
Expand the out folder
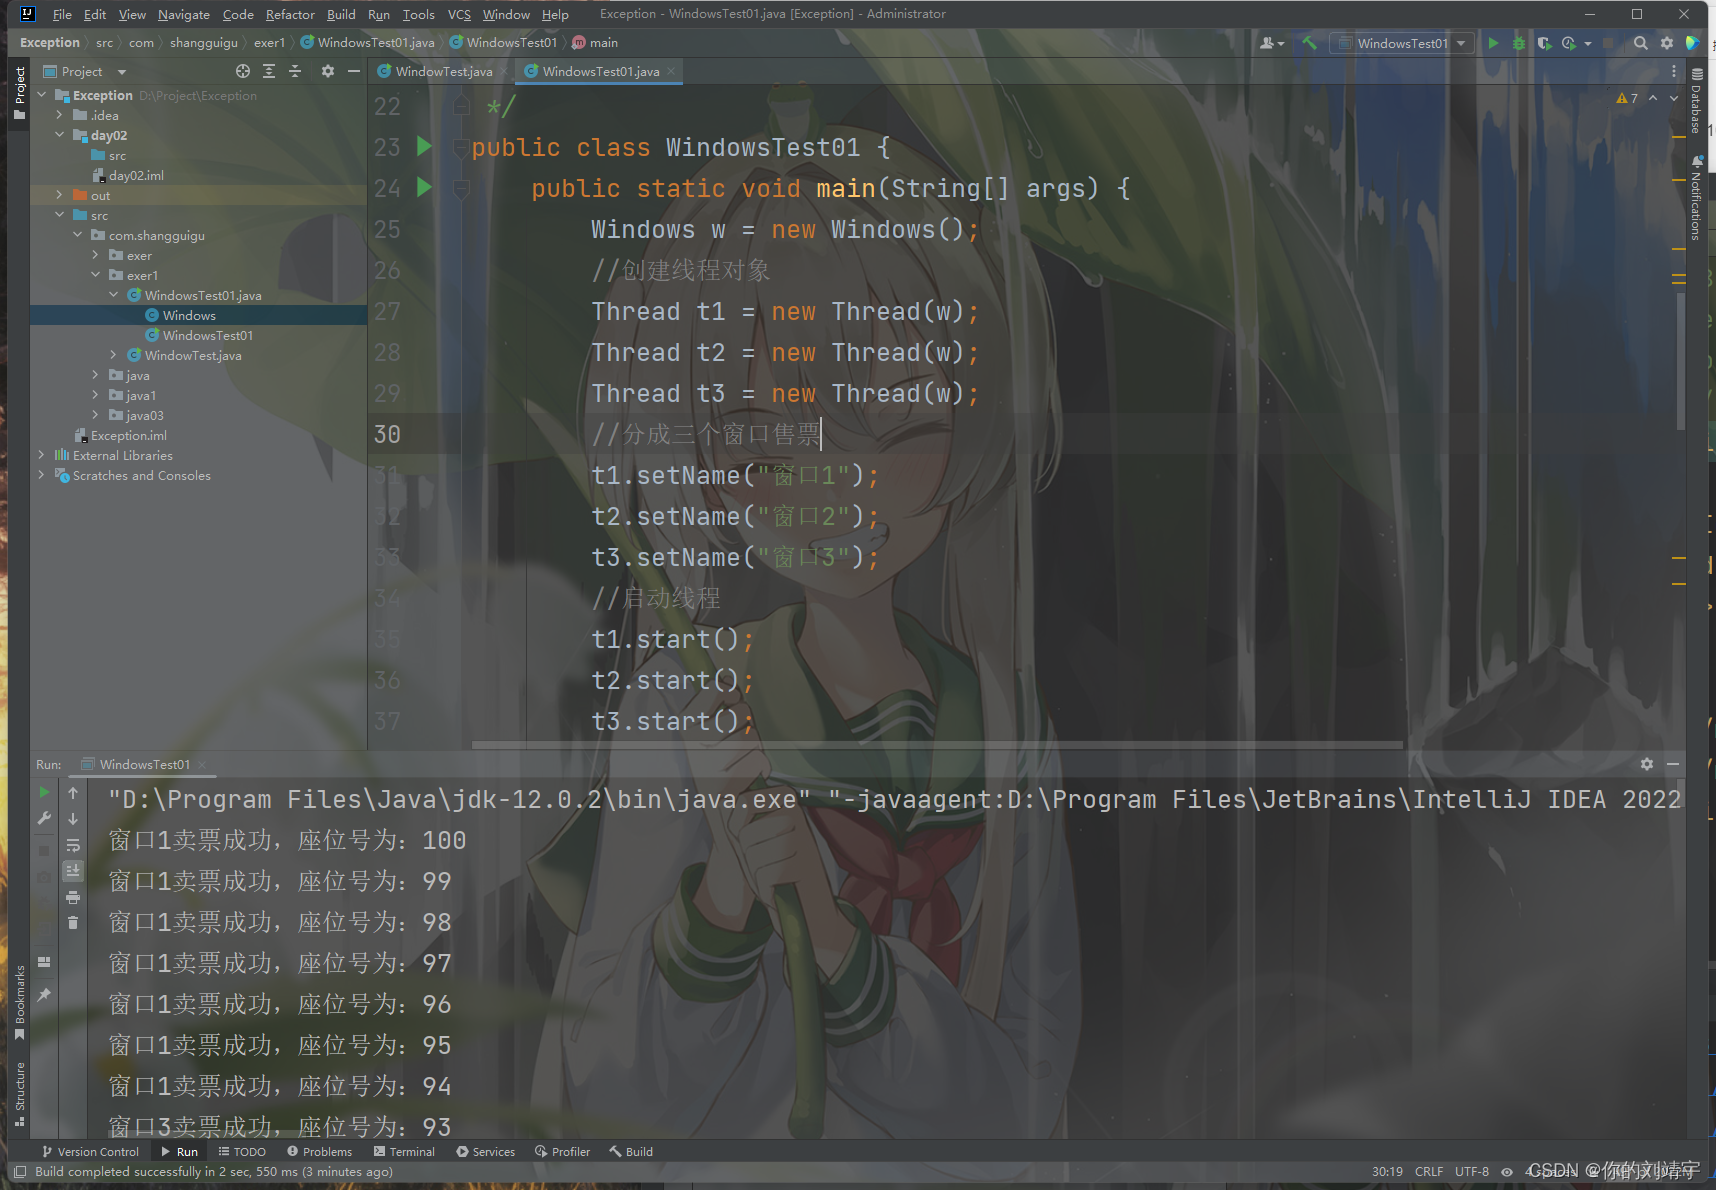tap(60, 195)
